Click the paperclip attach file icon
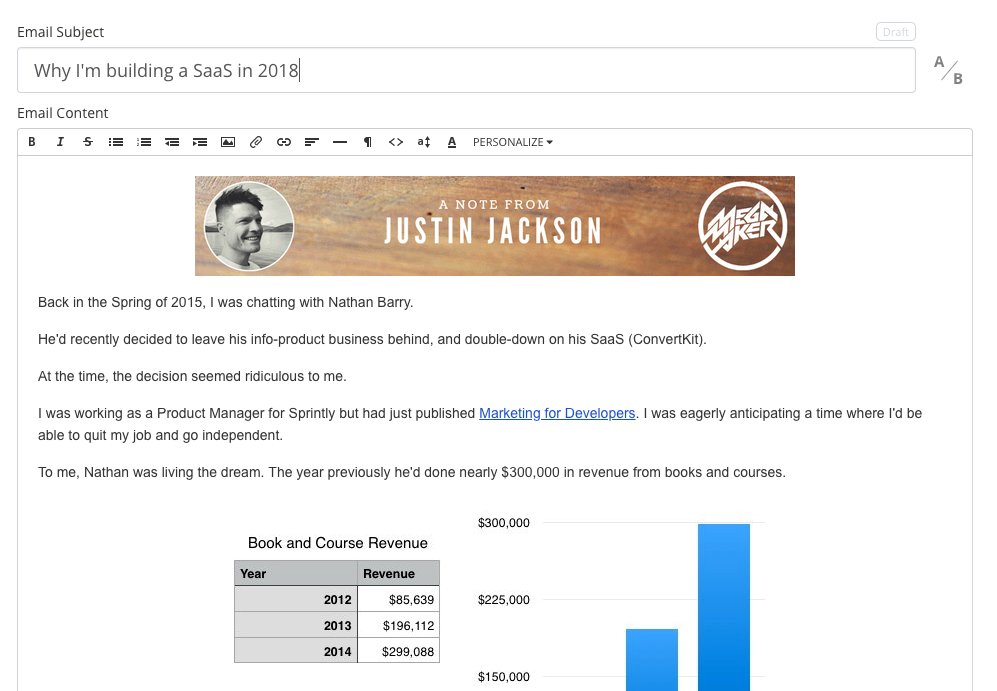The height and width of the screenshot is (691, 997). 256,142
